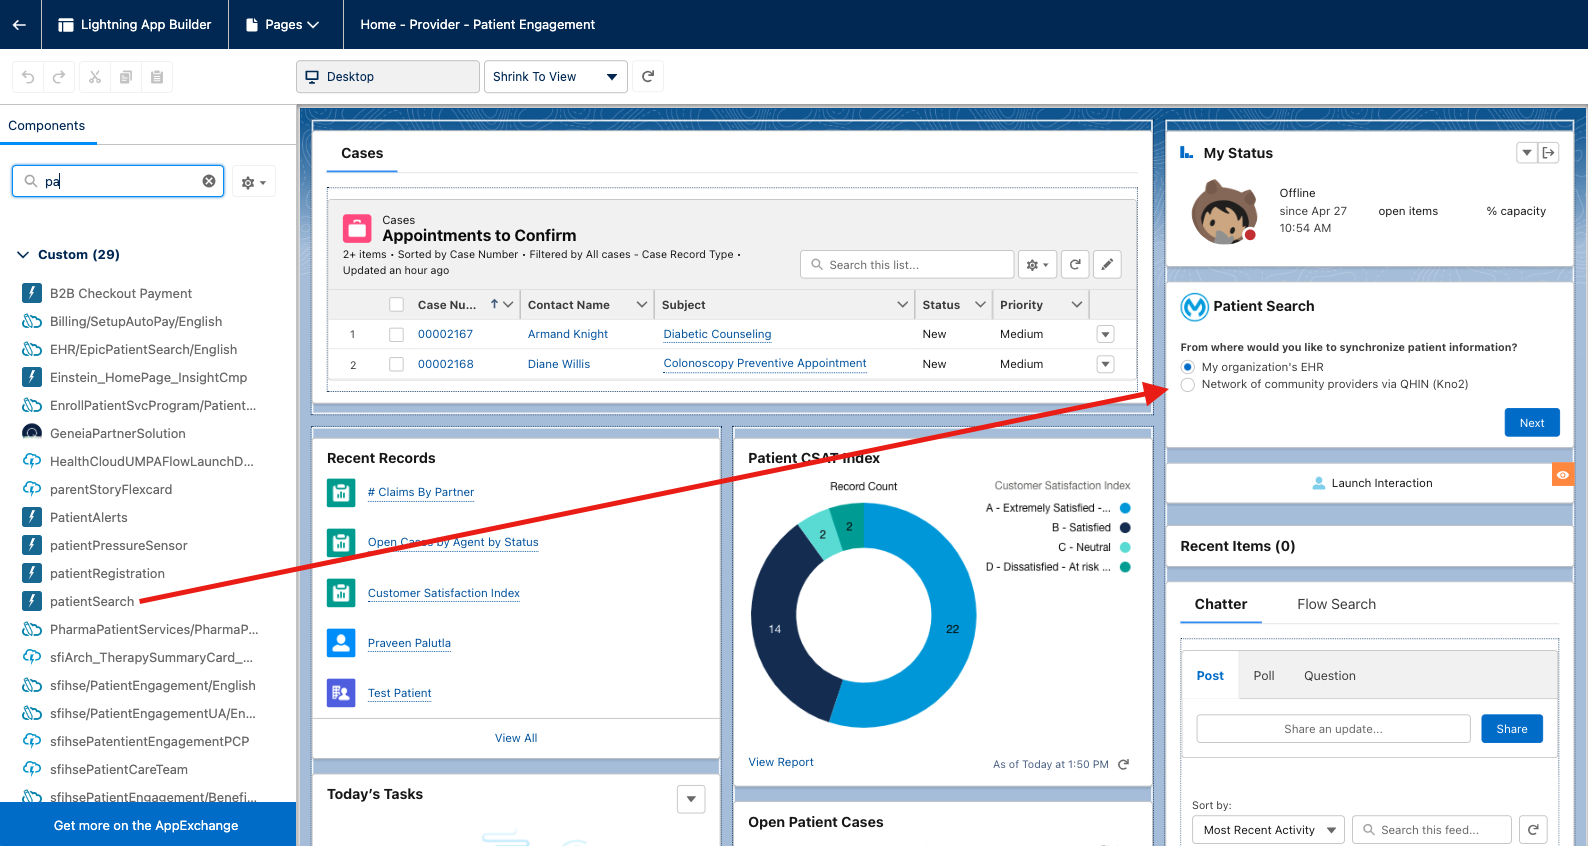Clear the component search text

[x=209, y=181]
